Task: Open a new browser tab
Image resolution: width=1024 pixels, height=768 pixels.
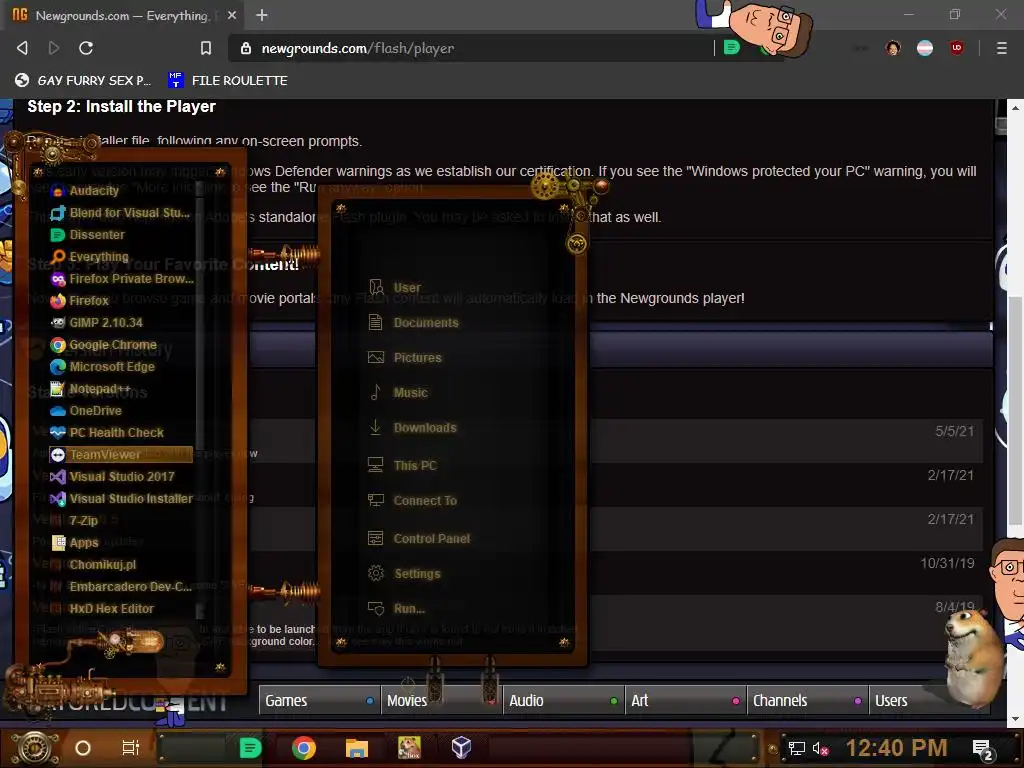Action: 262,15
